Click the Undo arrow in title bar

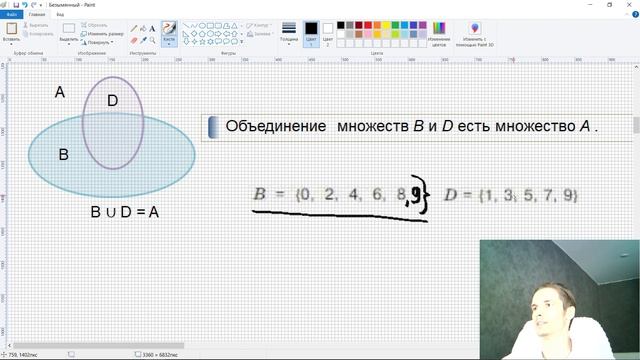(x=24, y=5)
